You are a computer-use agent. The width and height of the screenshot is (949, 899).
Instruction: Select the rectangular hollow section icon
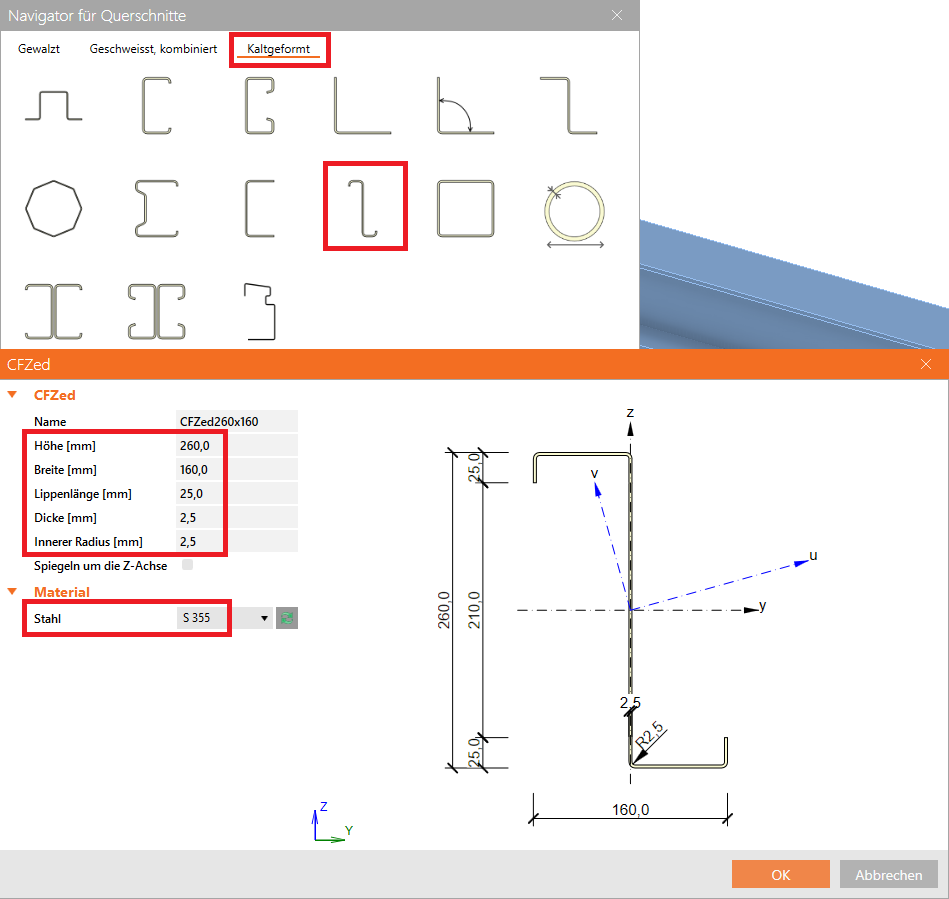tap(465, 208)
